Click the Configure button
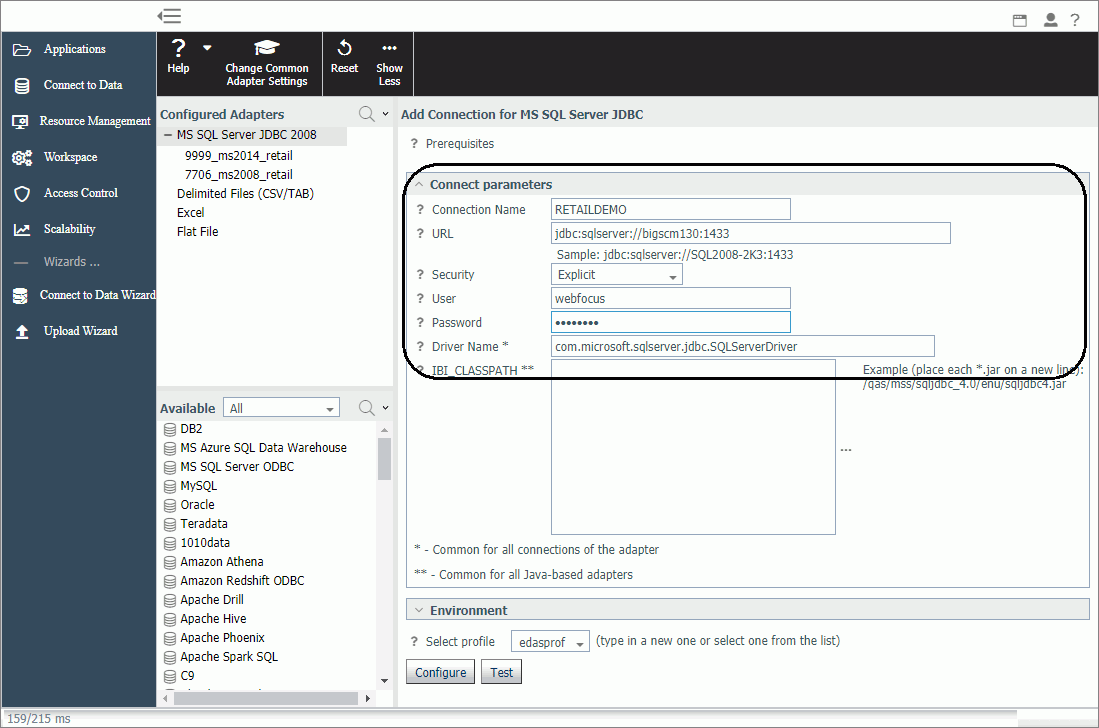The width and height of the screenshot is (1099, 728). pos(440,673)
